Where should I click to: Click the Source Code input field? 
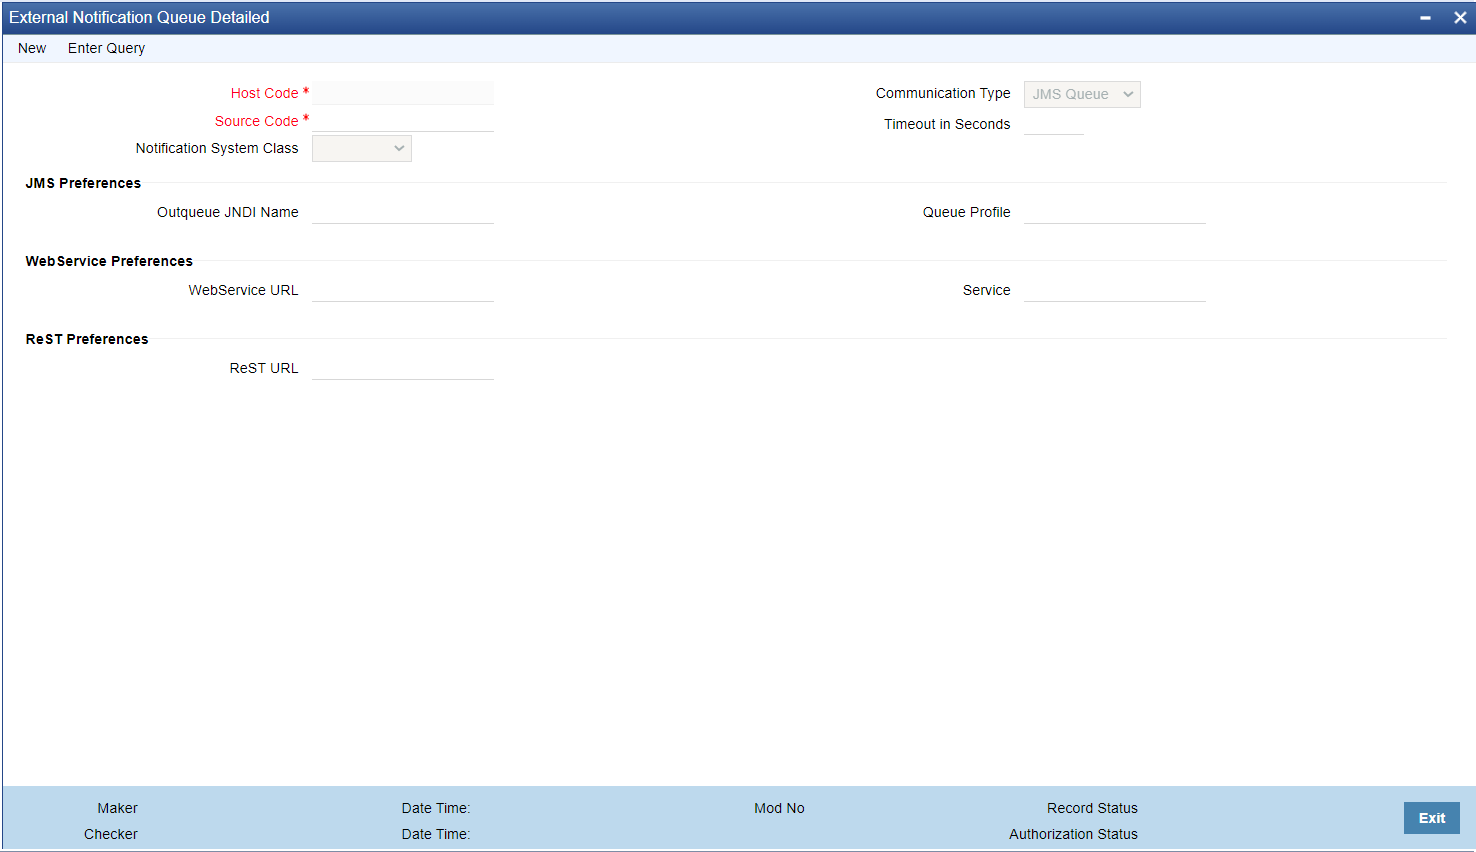(x=403, y=120)
